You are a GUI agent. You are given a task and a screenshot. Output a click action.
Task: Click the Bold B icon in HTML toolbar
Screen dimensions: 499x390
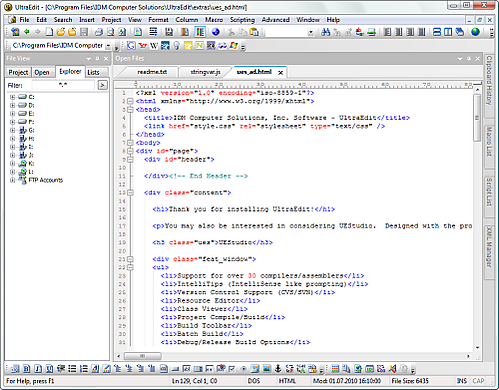click(x=27, y=369)
